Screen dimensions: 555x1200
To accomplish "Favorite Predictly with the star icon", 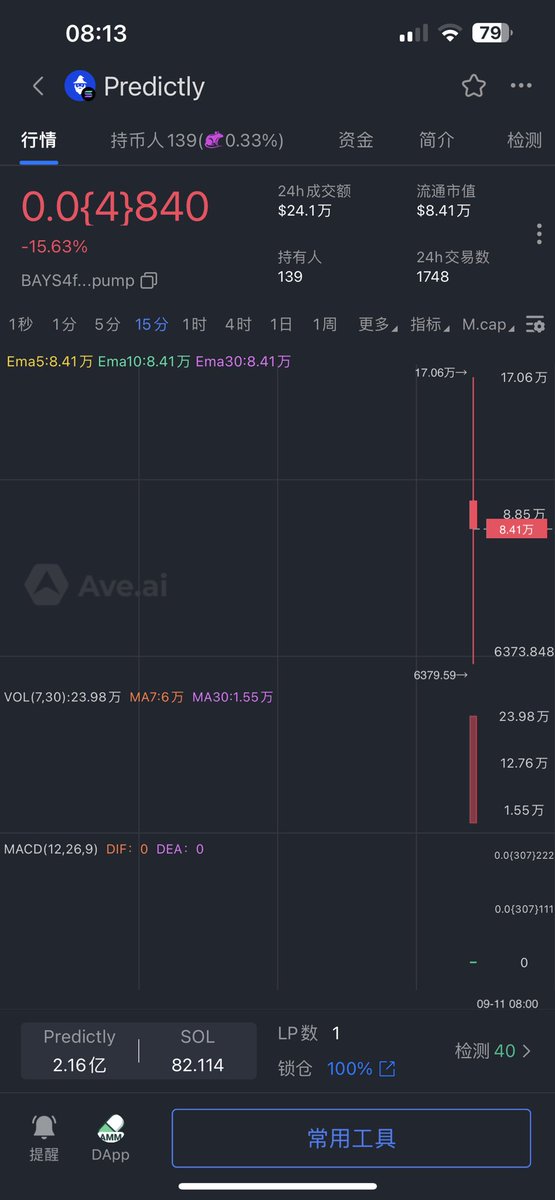I will coord(473,86).
